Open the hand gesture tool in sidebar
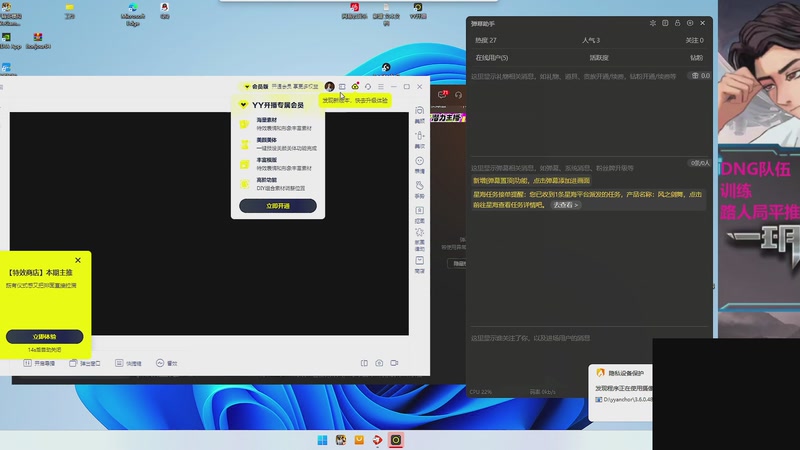 [x=419, y=189]
